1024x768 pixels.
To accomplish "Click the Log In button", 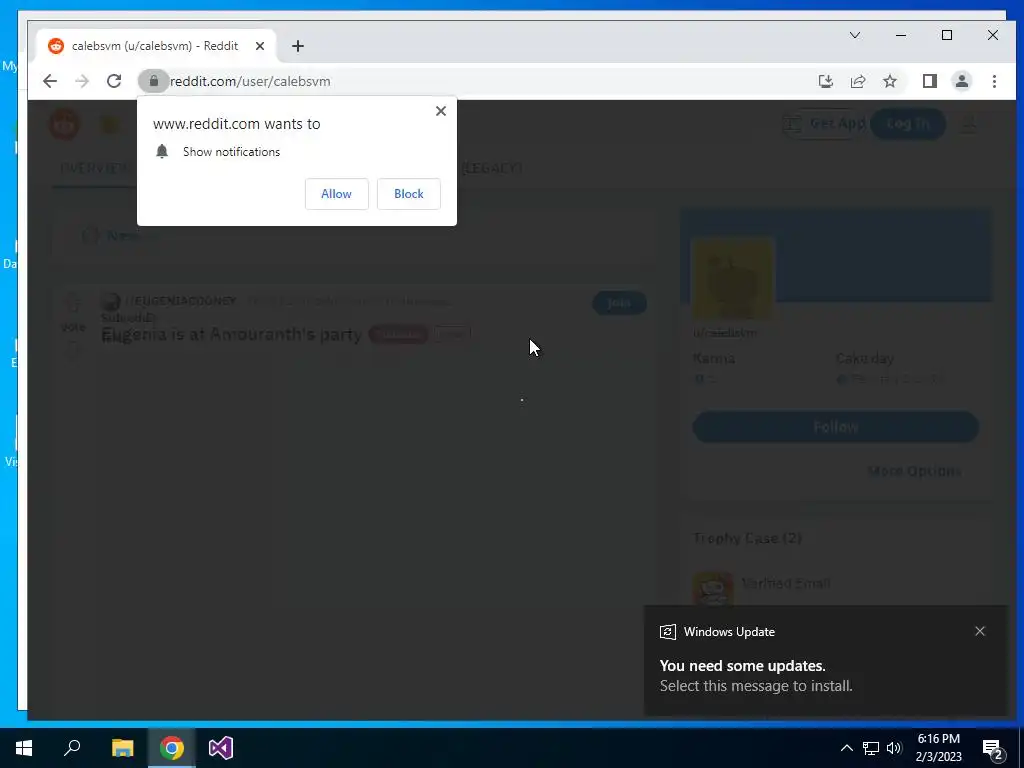I will (908, 123).
